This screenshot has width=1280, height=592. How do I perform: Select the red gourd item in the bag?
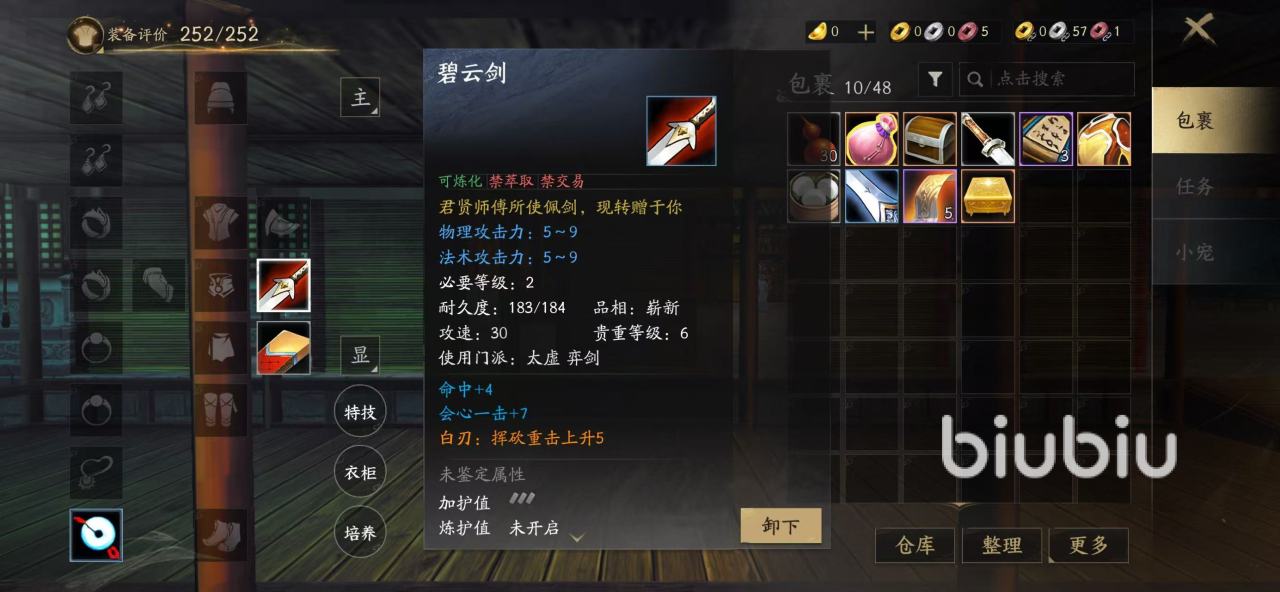coord(813,139)
